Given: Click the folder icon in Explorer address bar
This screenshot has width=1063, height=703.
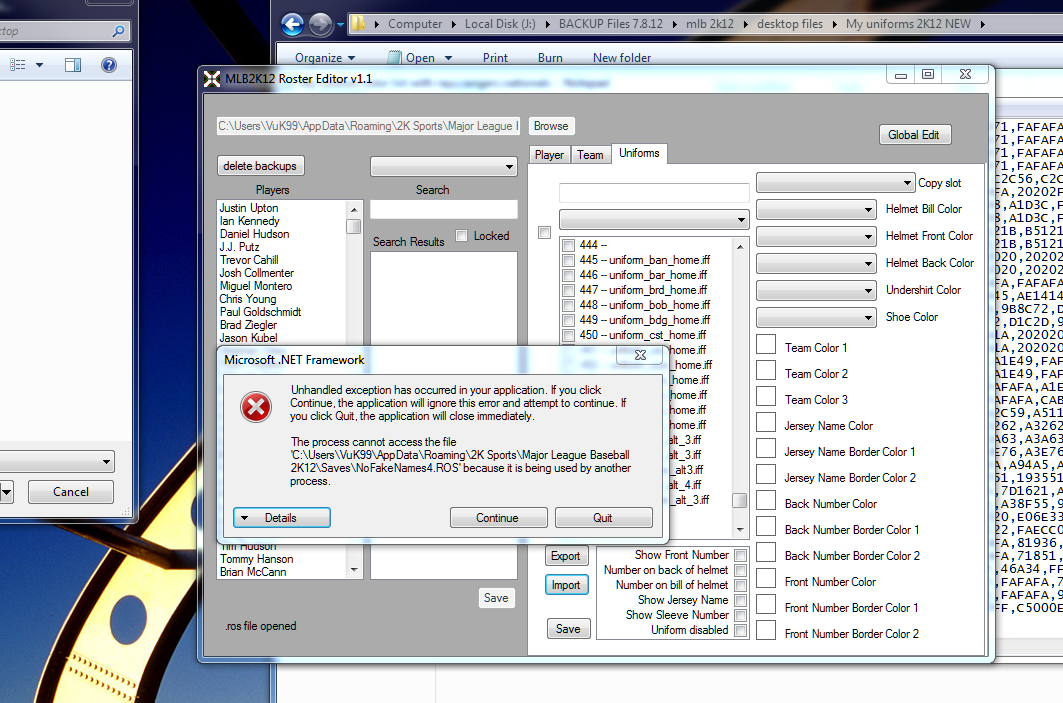Looking at the screenshot, I should [x=358, y=24].
